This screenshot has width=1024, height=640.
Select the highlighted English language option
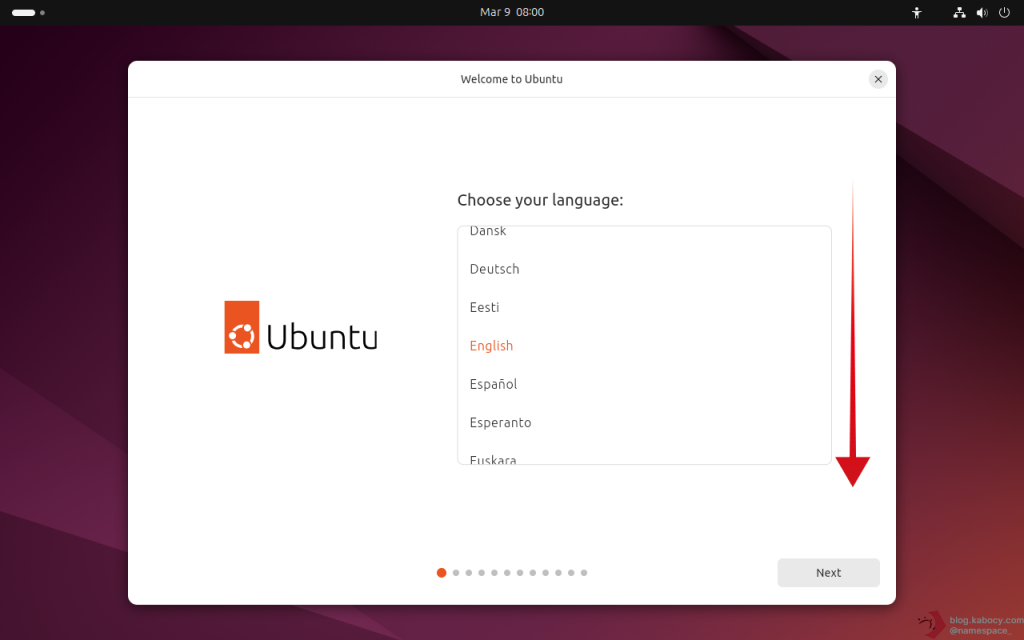click(491, 346)
